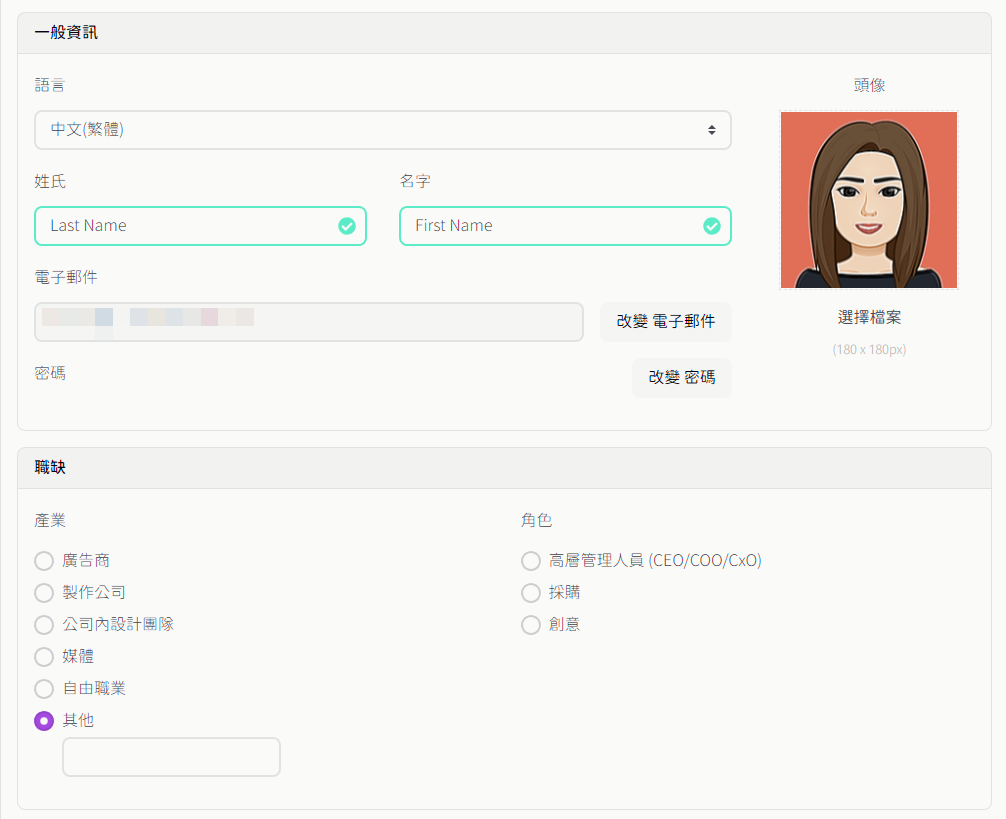
Task: Click the 職缺 section header
Action: pyautogui.click(x=504, y=468)
